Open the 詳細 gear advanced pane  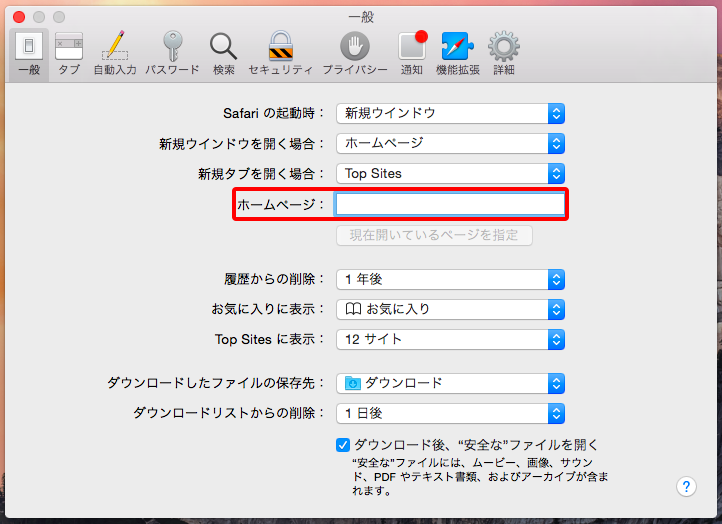504,54
